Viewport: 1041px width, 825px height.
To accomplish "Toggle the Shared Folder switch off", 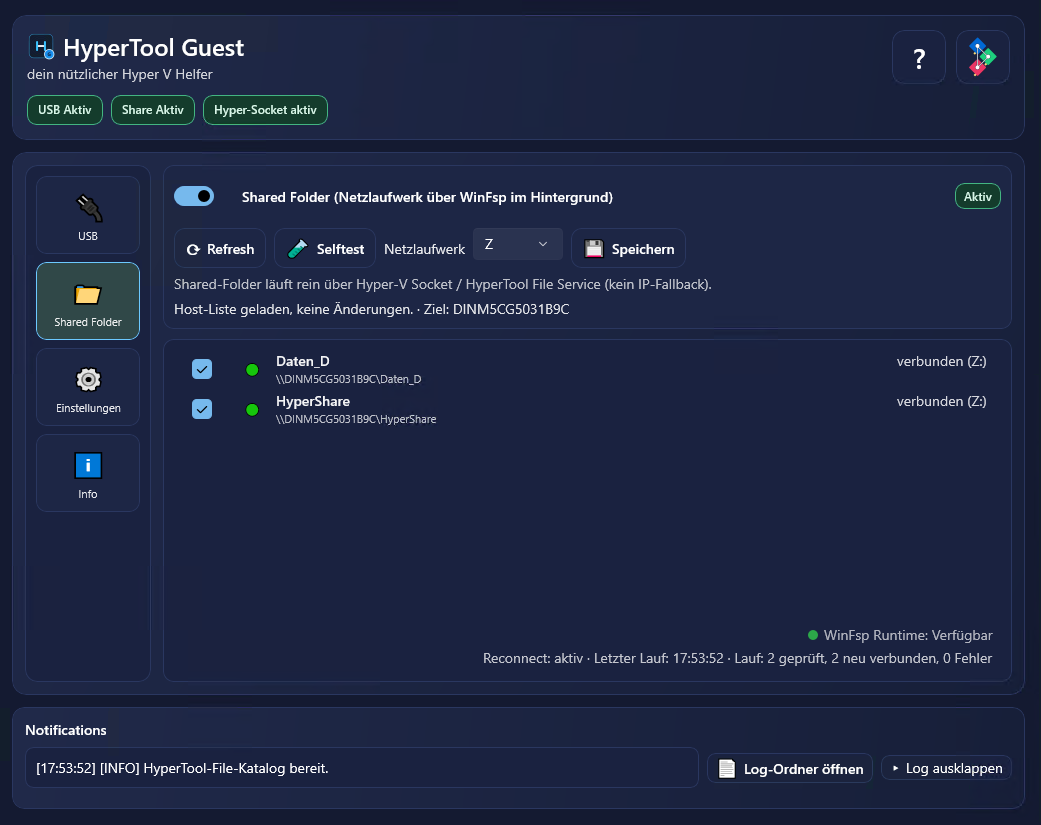I will 194,196.
